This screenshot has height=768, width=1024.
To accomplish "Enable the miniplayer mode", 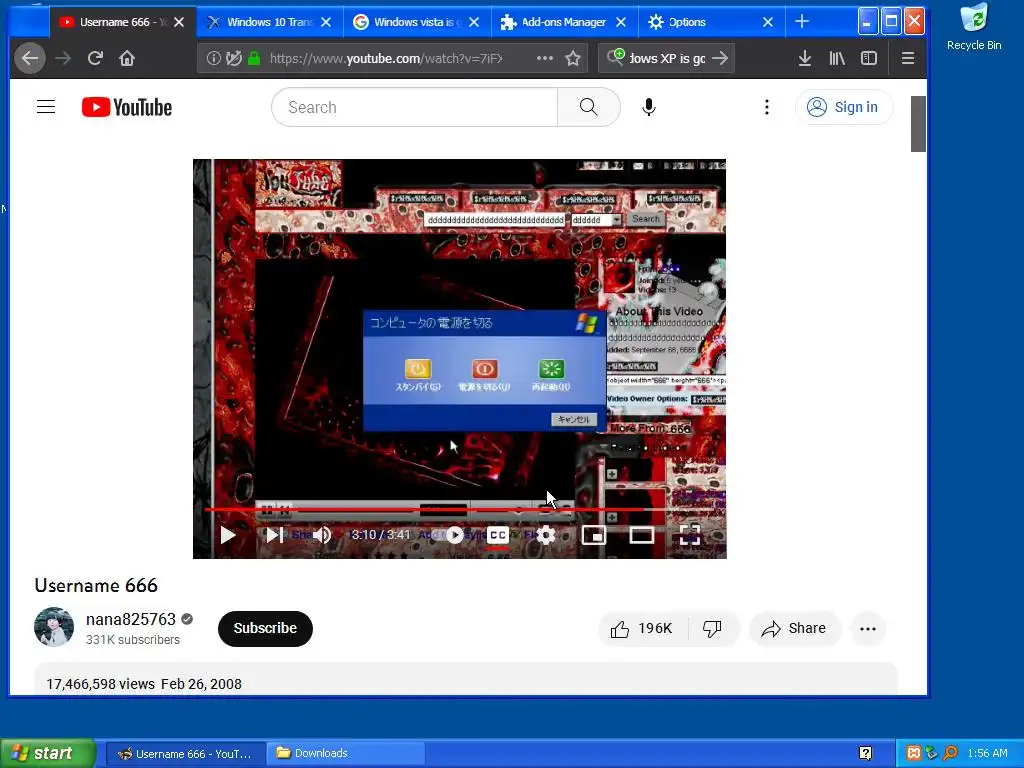I will 594,536.
